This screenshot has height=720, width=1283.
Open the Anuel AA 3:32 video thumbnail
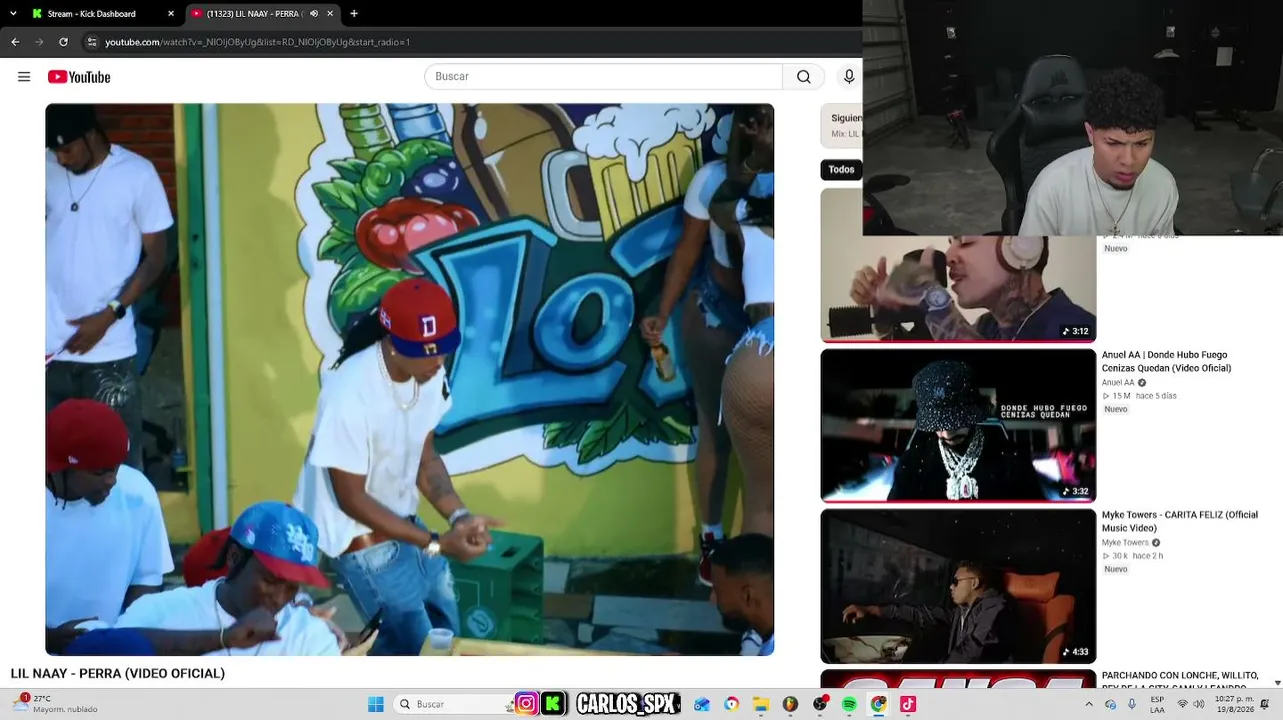(x=958, y=425)
